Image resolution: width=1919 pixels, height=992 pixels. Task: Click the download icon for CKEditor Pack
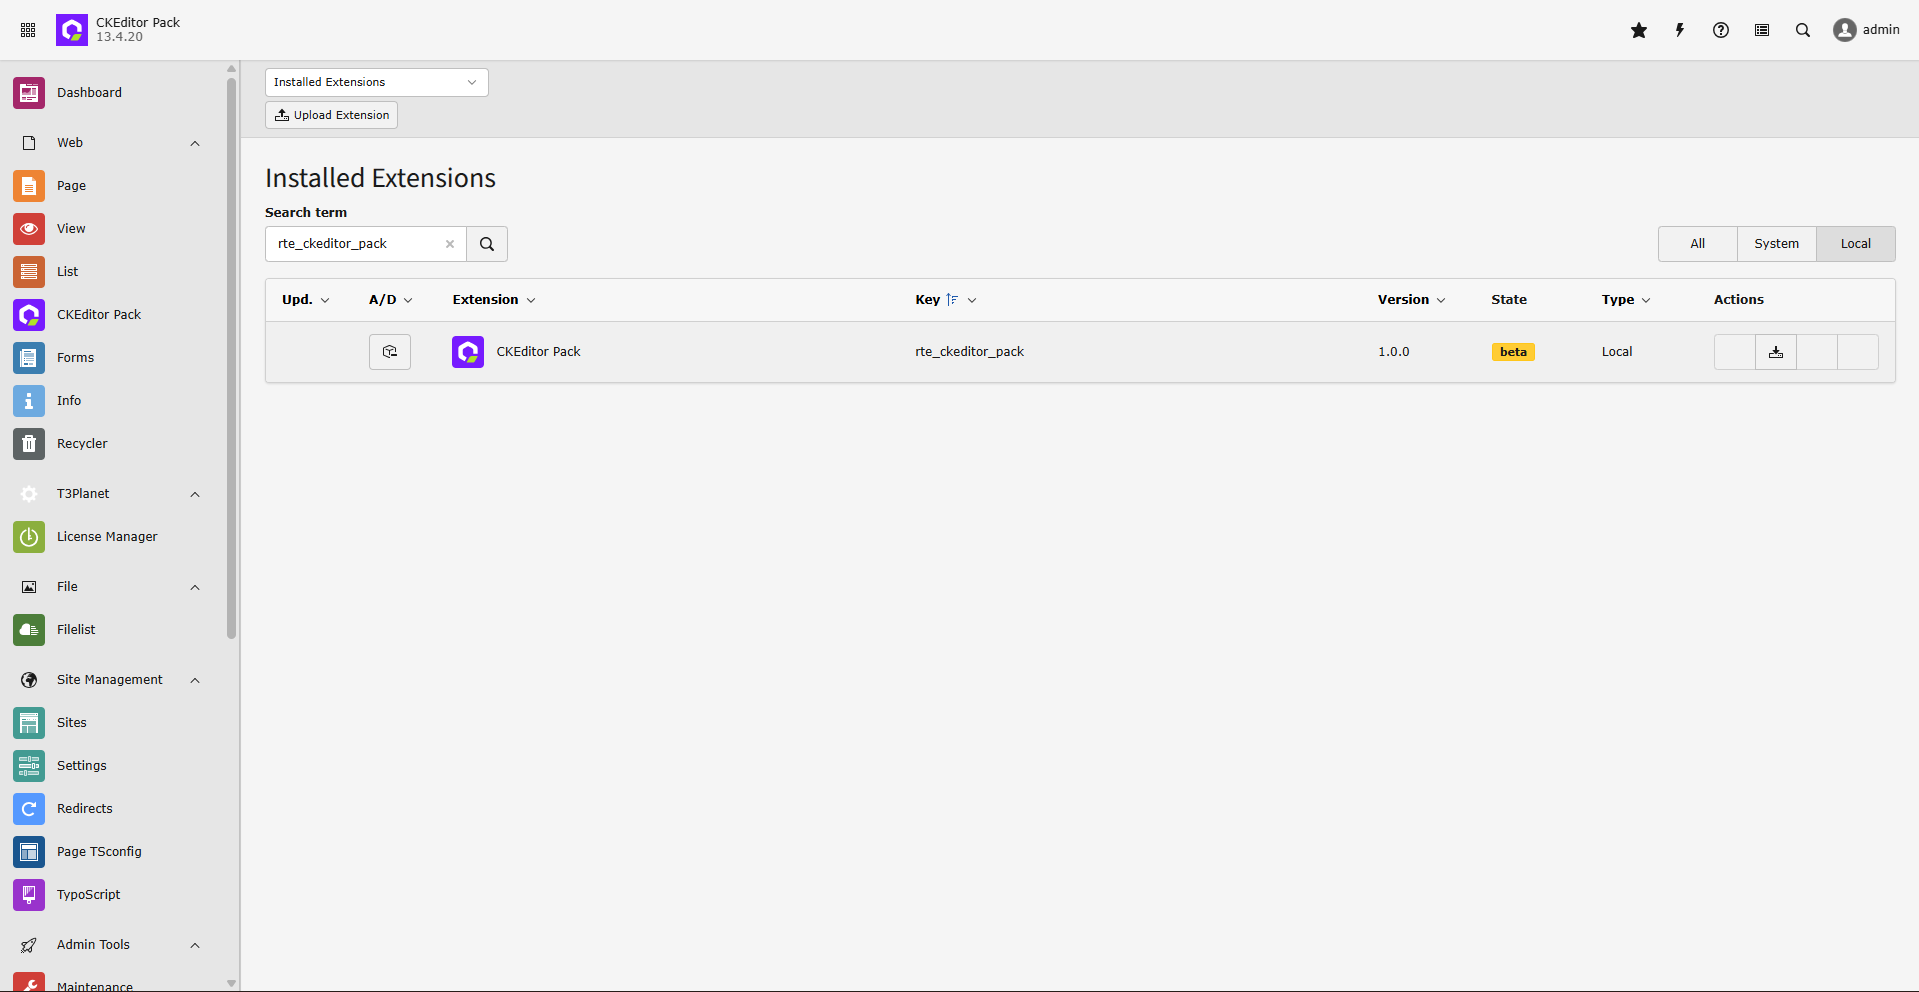point(1775,352)
